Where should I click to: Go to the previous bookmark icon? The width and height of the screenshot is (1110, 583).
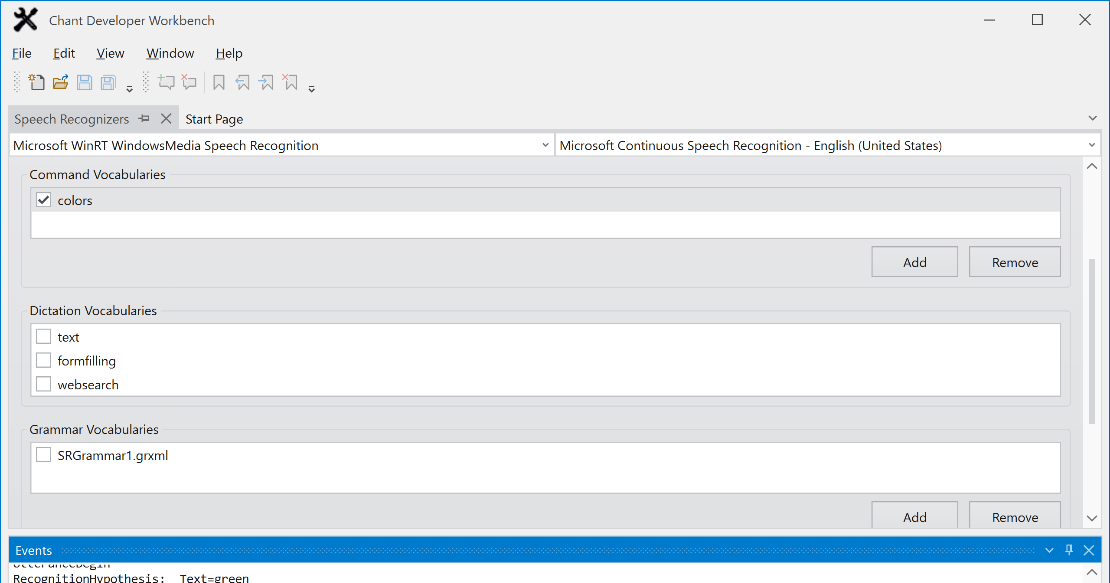pos(243,83)
